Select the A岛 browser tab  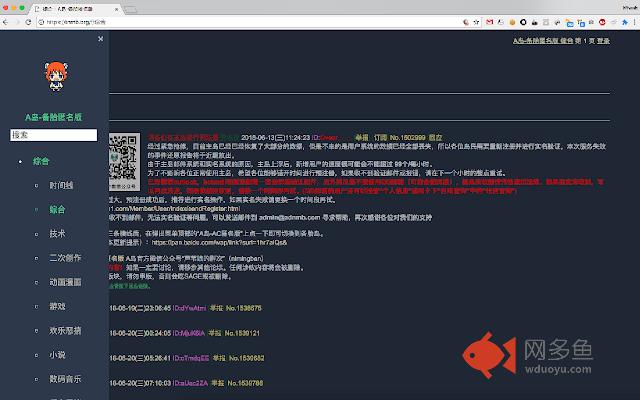coord(76,9)
